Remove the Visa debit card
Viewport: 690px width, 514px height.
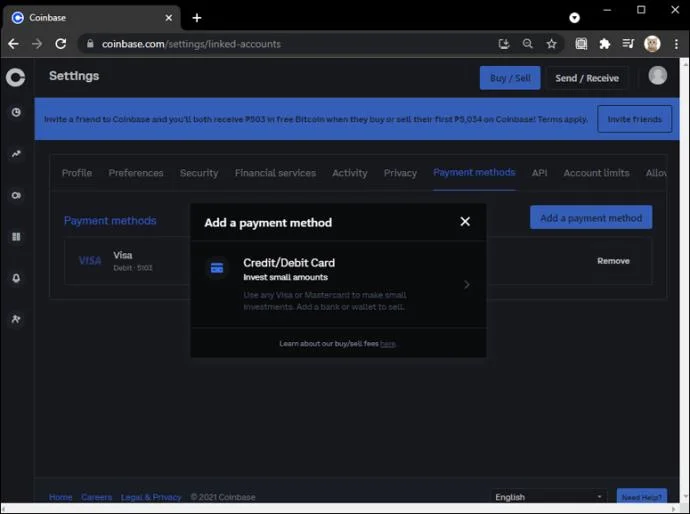[613, 261]
